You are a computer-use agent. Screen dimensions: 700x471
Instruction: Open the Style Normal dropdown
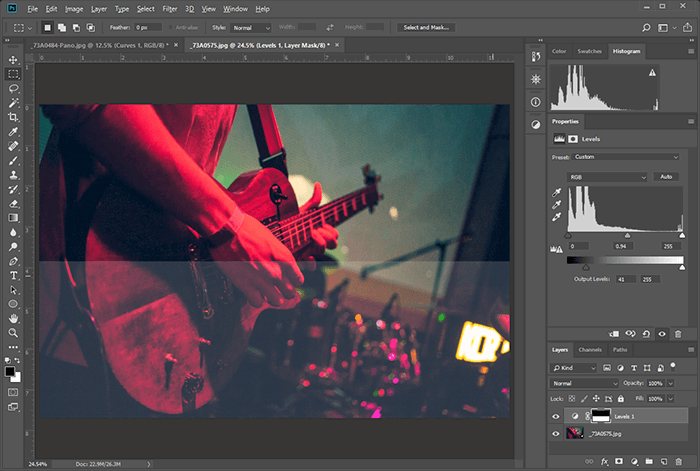click(x=251, y=28)
